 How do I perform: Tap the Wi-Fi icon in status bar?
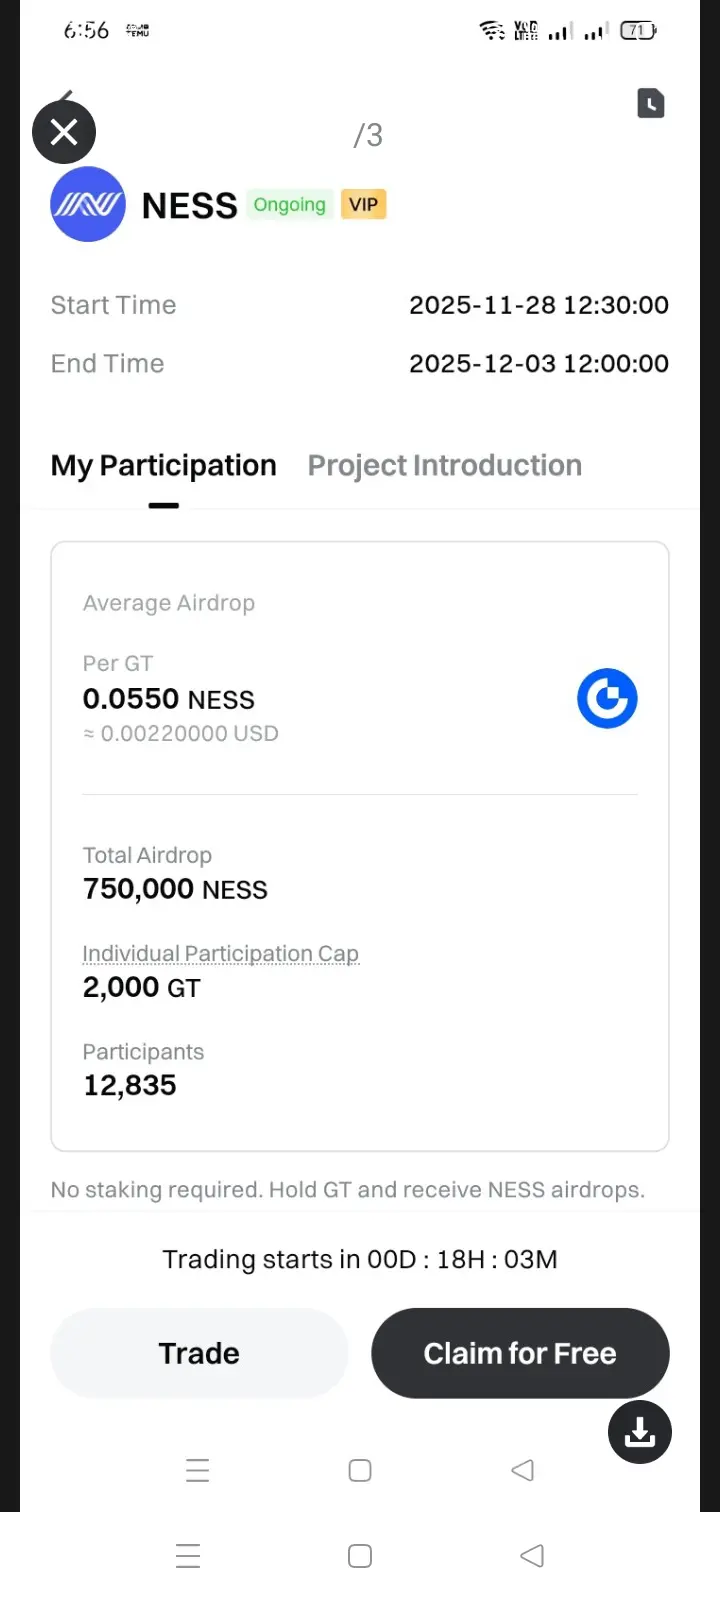492,31
